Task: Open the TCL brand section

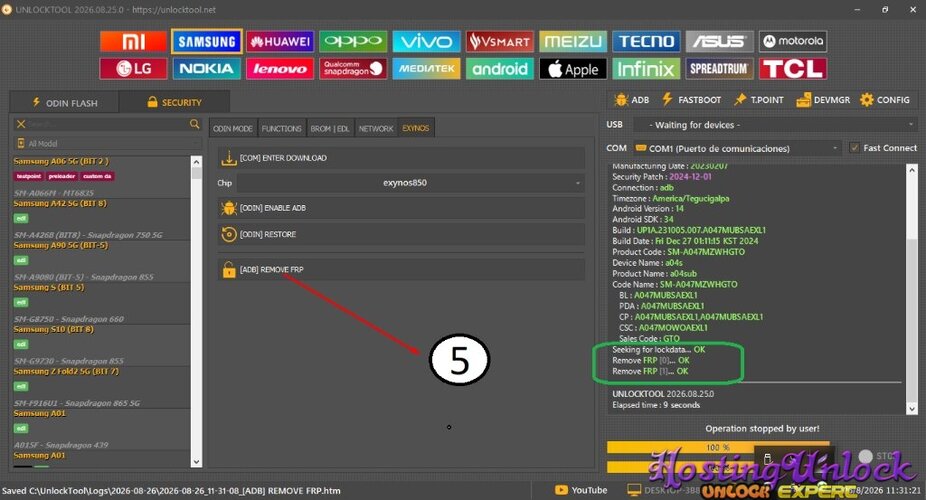Action: (x=793, y=68)
